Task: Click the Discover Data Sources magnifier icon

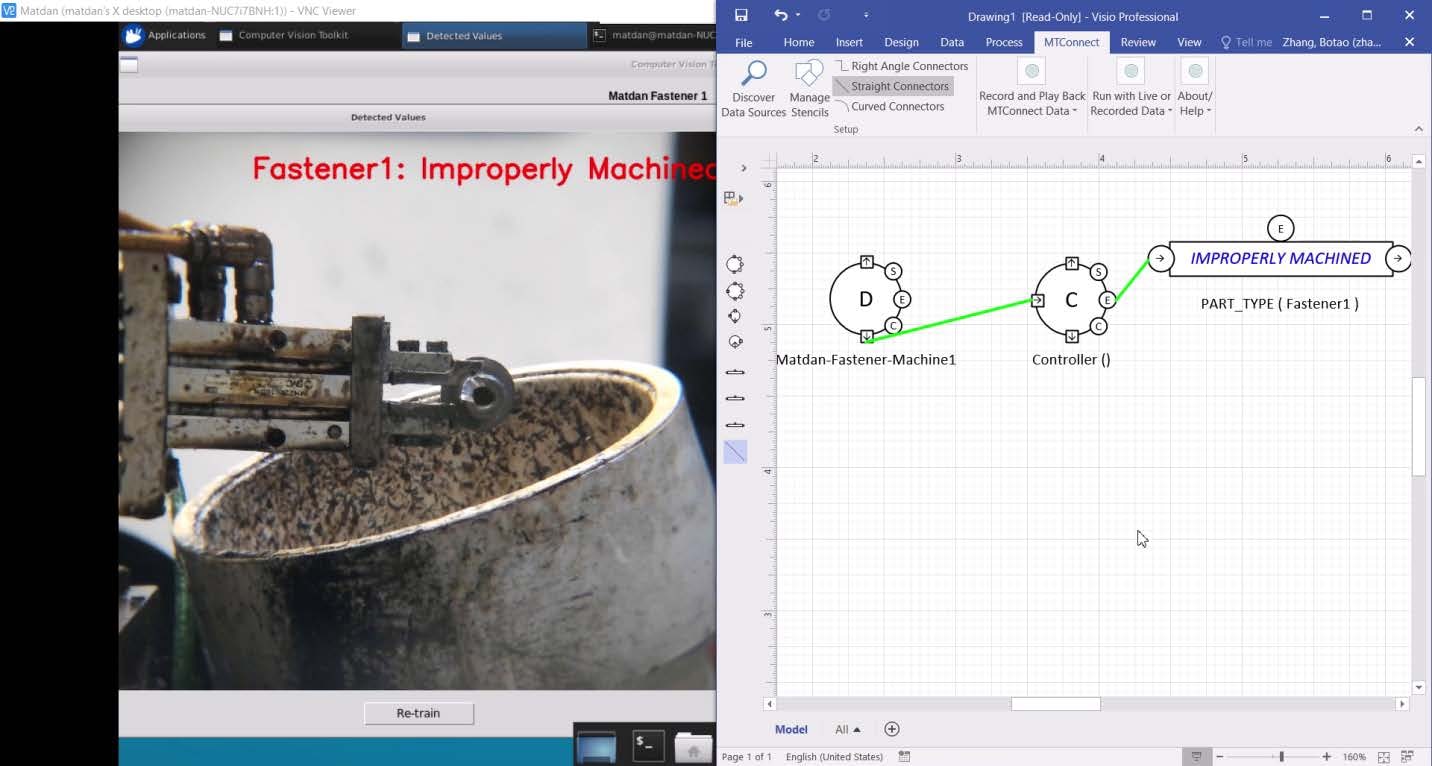Action: [753, 74]
